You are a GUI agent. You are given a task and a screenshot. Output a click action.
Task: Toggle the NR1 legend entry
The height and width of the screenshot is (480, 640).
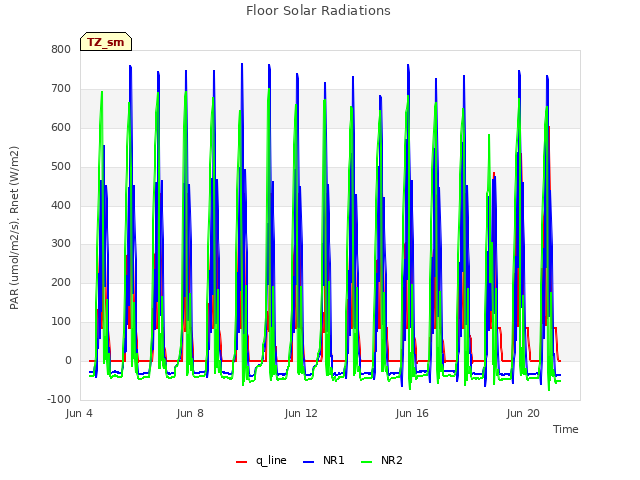click(324, 461)
